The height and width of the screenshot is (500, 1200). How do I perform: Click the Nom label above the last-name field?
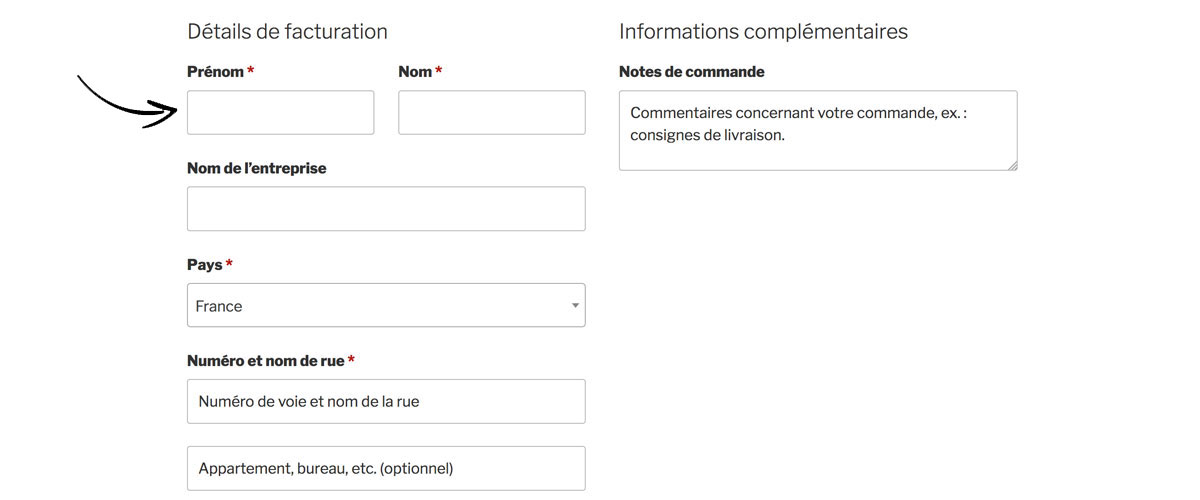pyautogui.click(x=415, y=72)
